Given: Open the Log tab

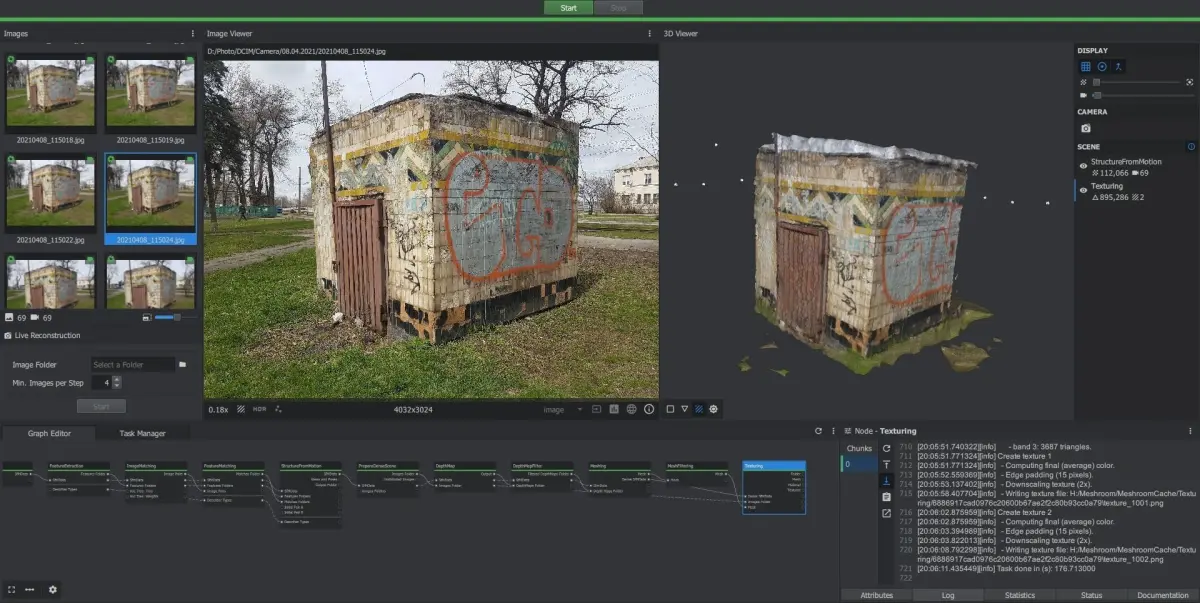Looking at the screenshot, I should click(948, 595).
